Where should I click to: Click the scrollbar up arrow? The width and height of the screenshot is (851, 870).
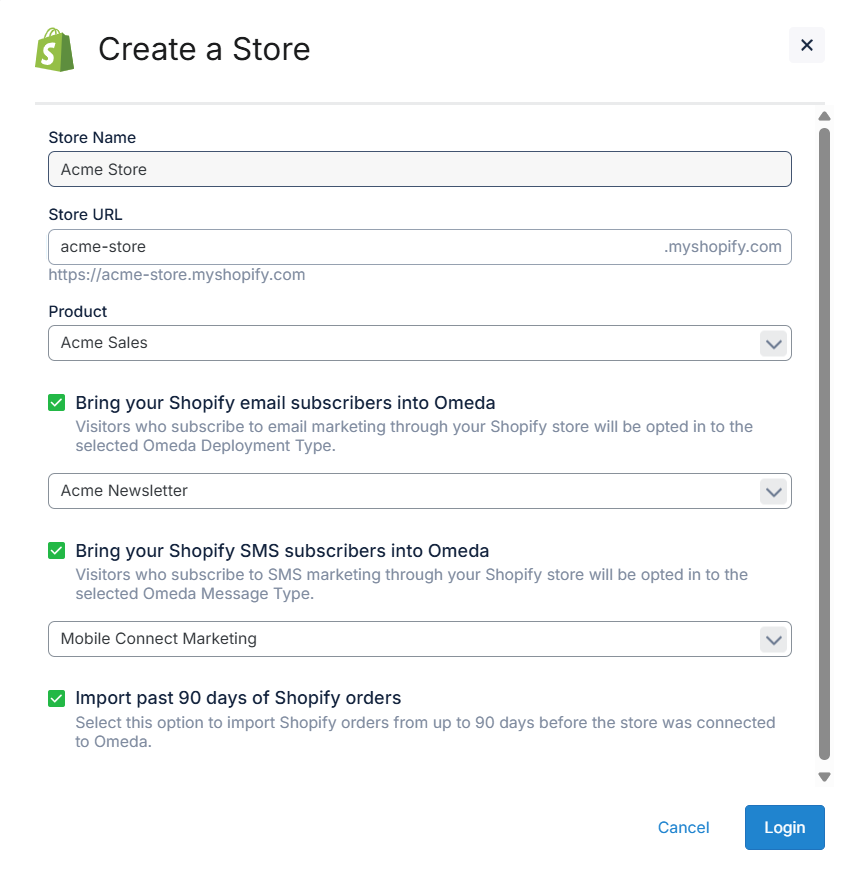coord(824,117)
